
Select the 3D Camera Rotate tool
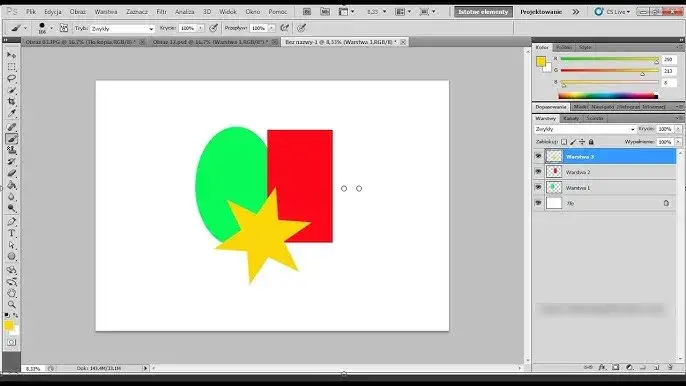(11, 281)
